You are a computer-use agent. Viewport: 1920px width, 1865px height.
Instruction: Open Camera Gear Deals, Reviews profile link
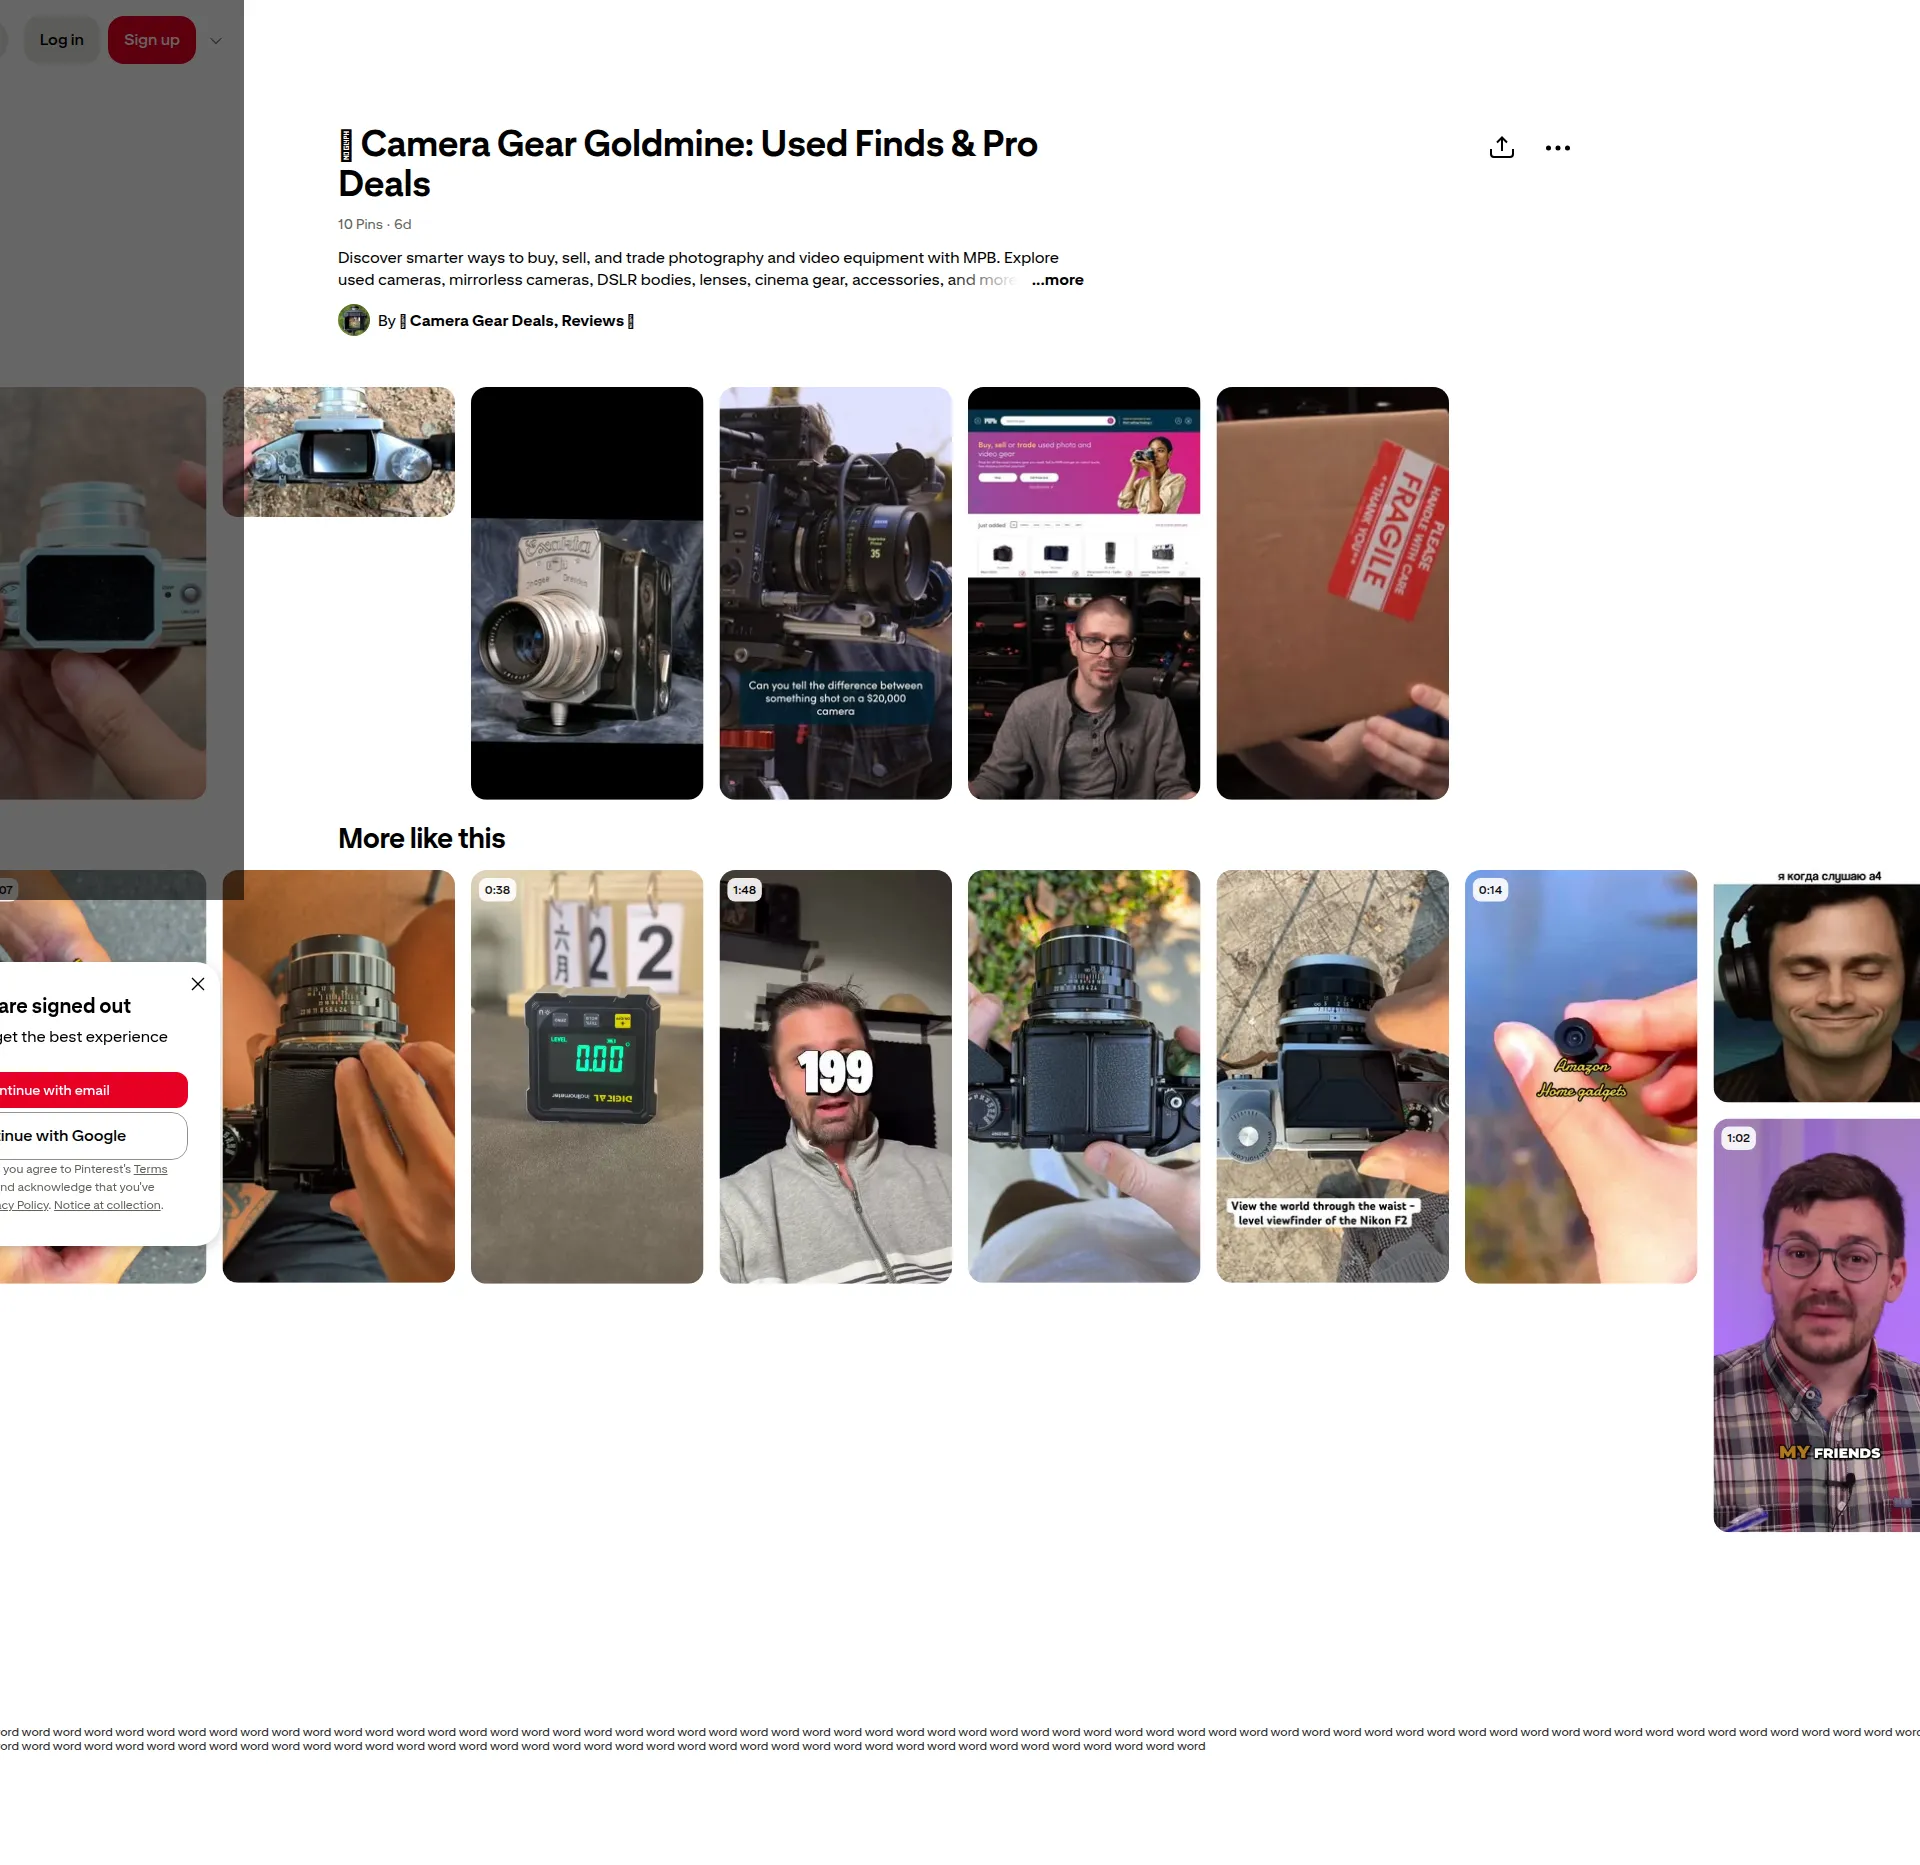[517, 321]
